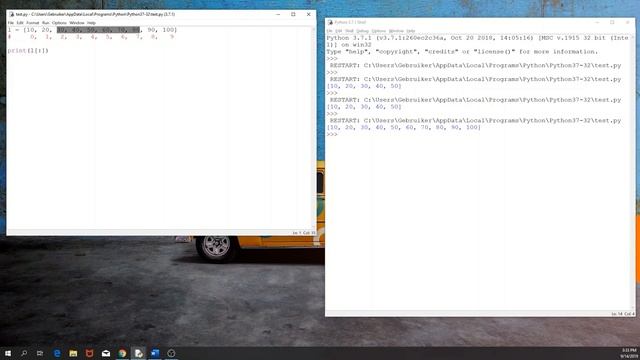Click the red shield taskbar icon
Image resolution: width=640 pixels, height=360 pixels.
(89, 353)
